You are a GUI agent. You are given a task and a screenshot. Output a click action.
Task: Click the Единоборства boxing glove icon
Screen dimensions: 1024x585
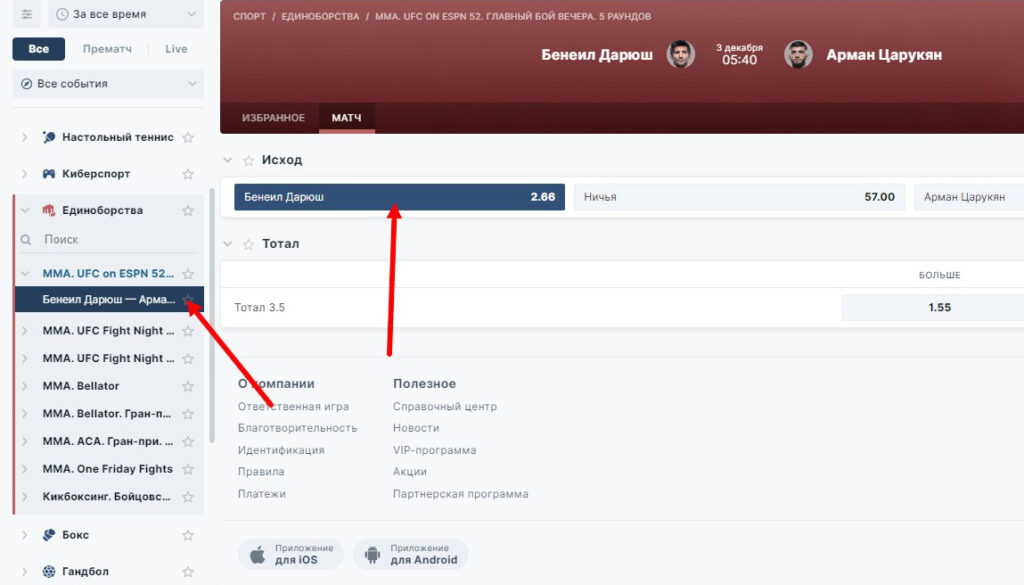(x=49, y=210)
